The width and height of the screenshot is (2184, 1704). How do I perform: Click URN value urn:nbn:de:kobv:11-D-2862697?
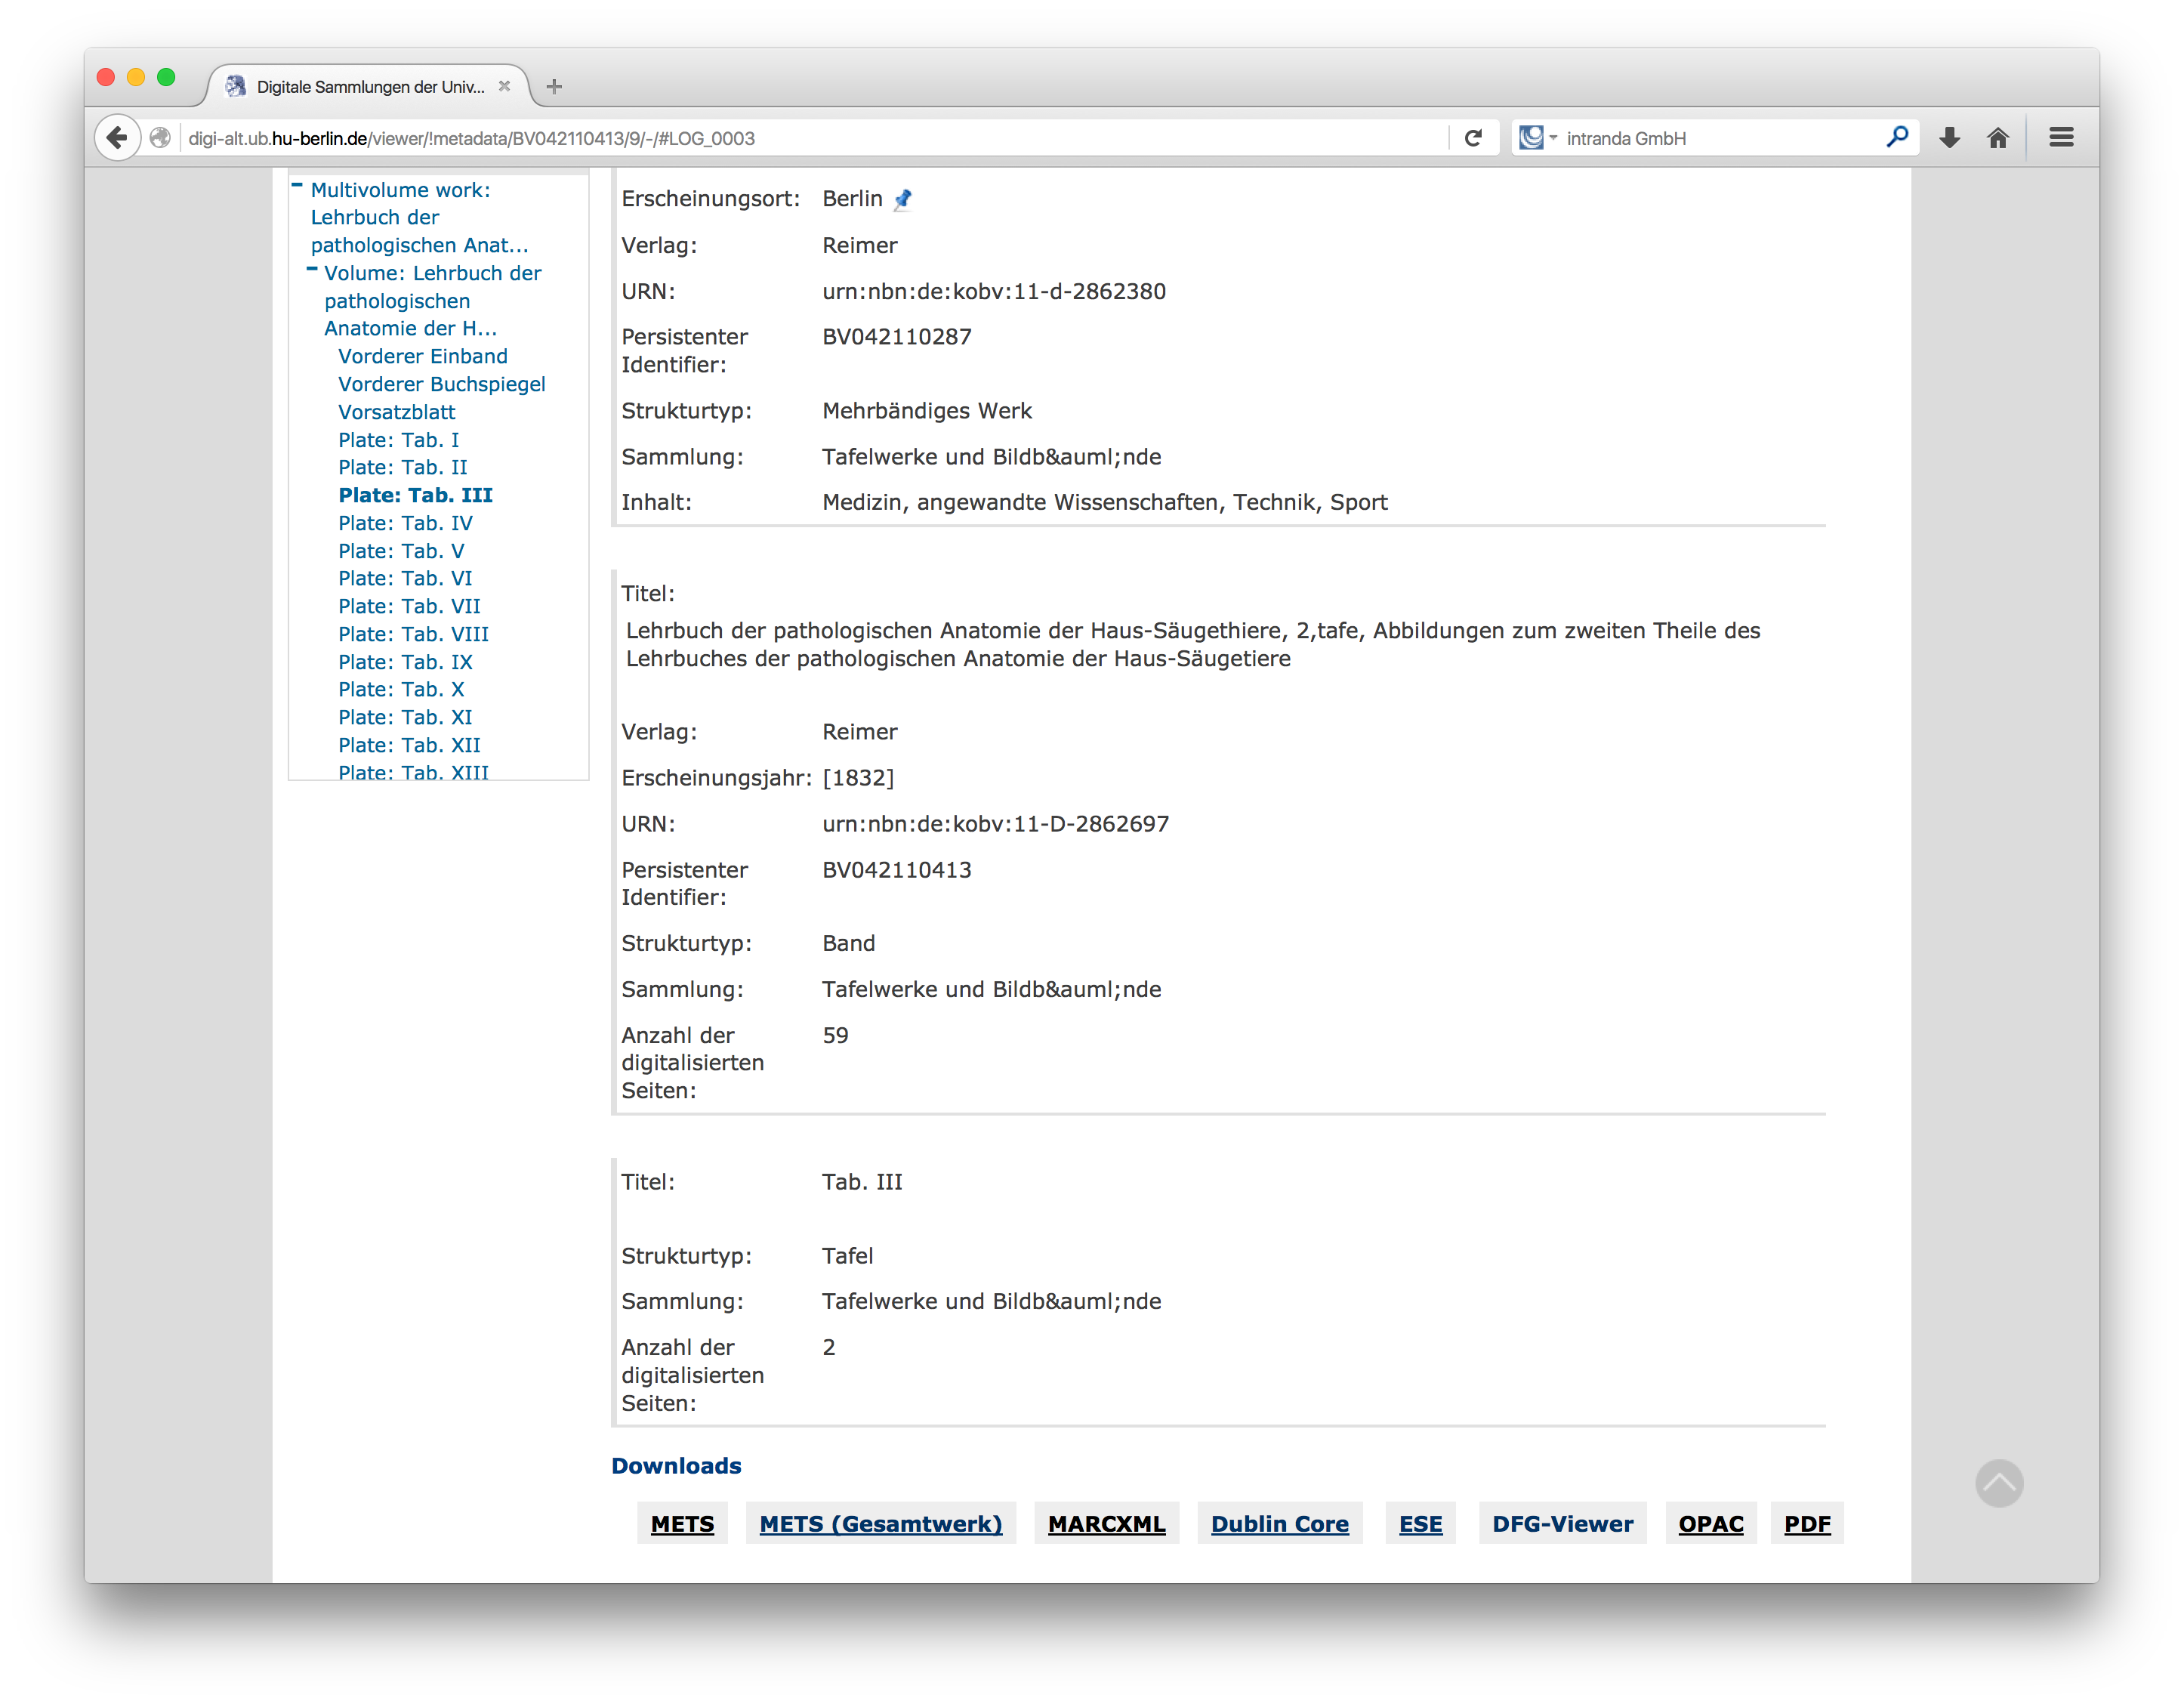point(995,824)
